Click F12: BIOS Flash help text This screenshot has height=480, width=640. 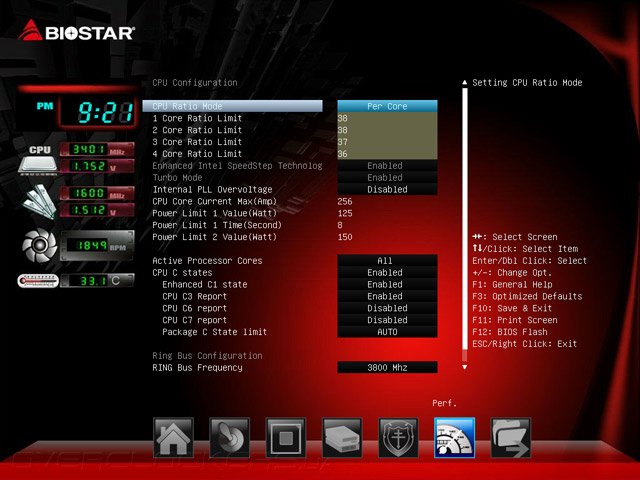510,332
